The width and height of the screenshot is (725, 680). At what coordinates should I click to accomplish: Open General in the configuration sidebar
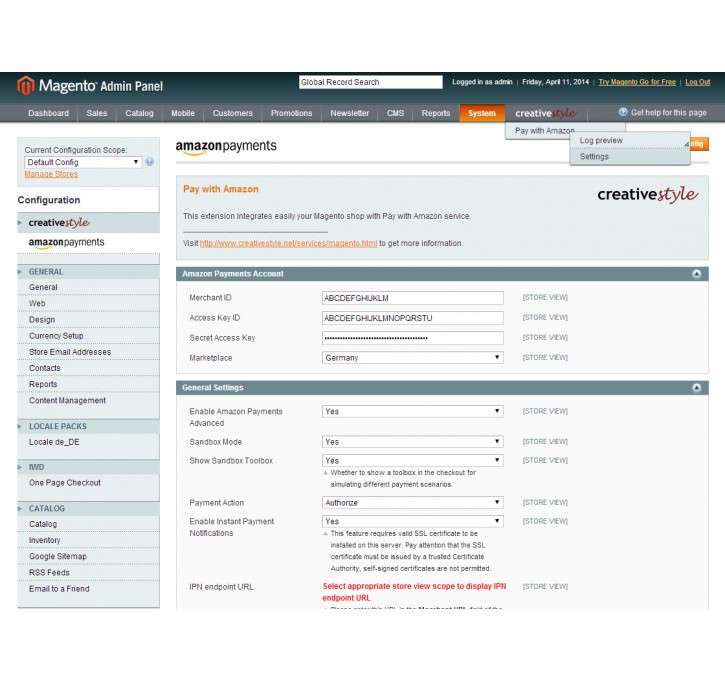click(88, 287)
